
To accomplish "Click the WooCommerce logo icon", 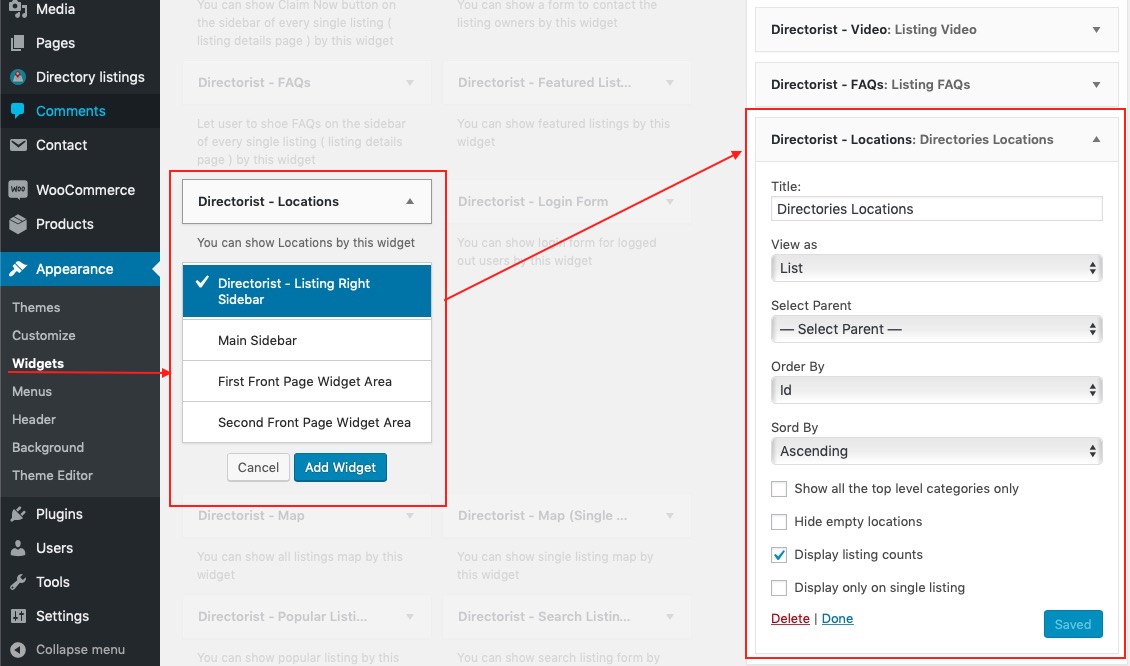I will pos(18,190).
